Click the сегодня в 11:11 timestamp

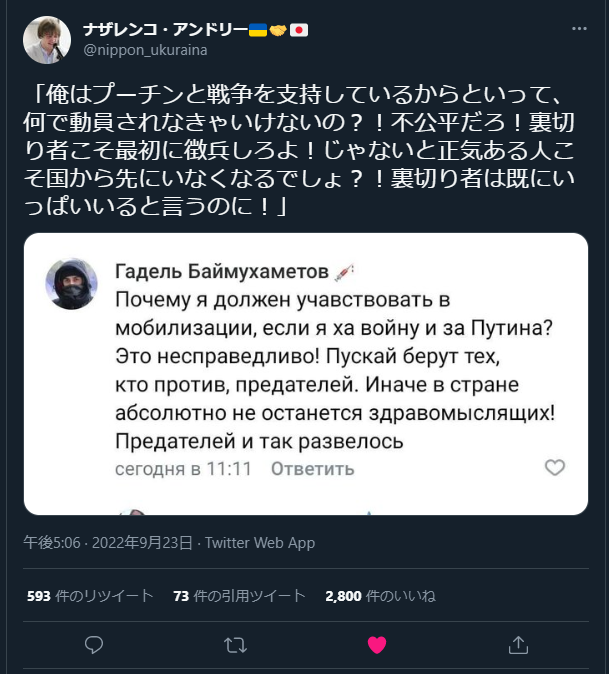pos(183,468)
